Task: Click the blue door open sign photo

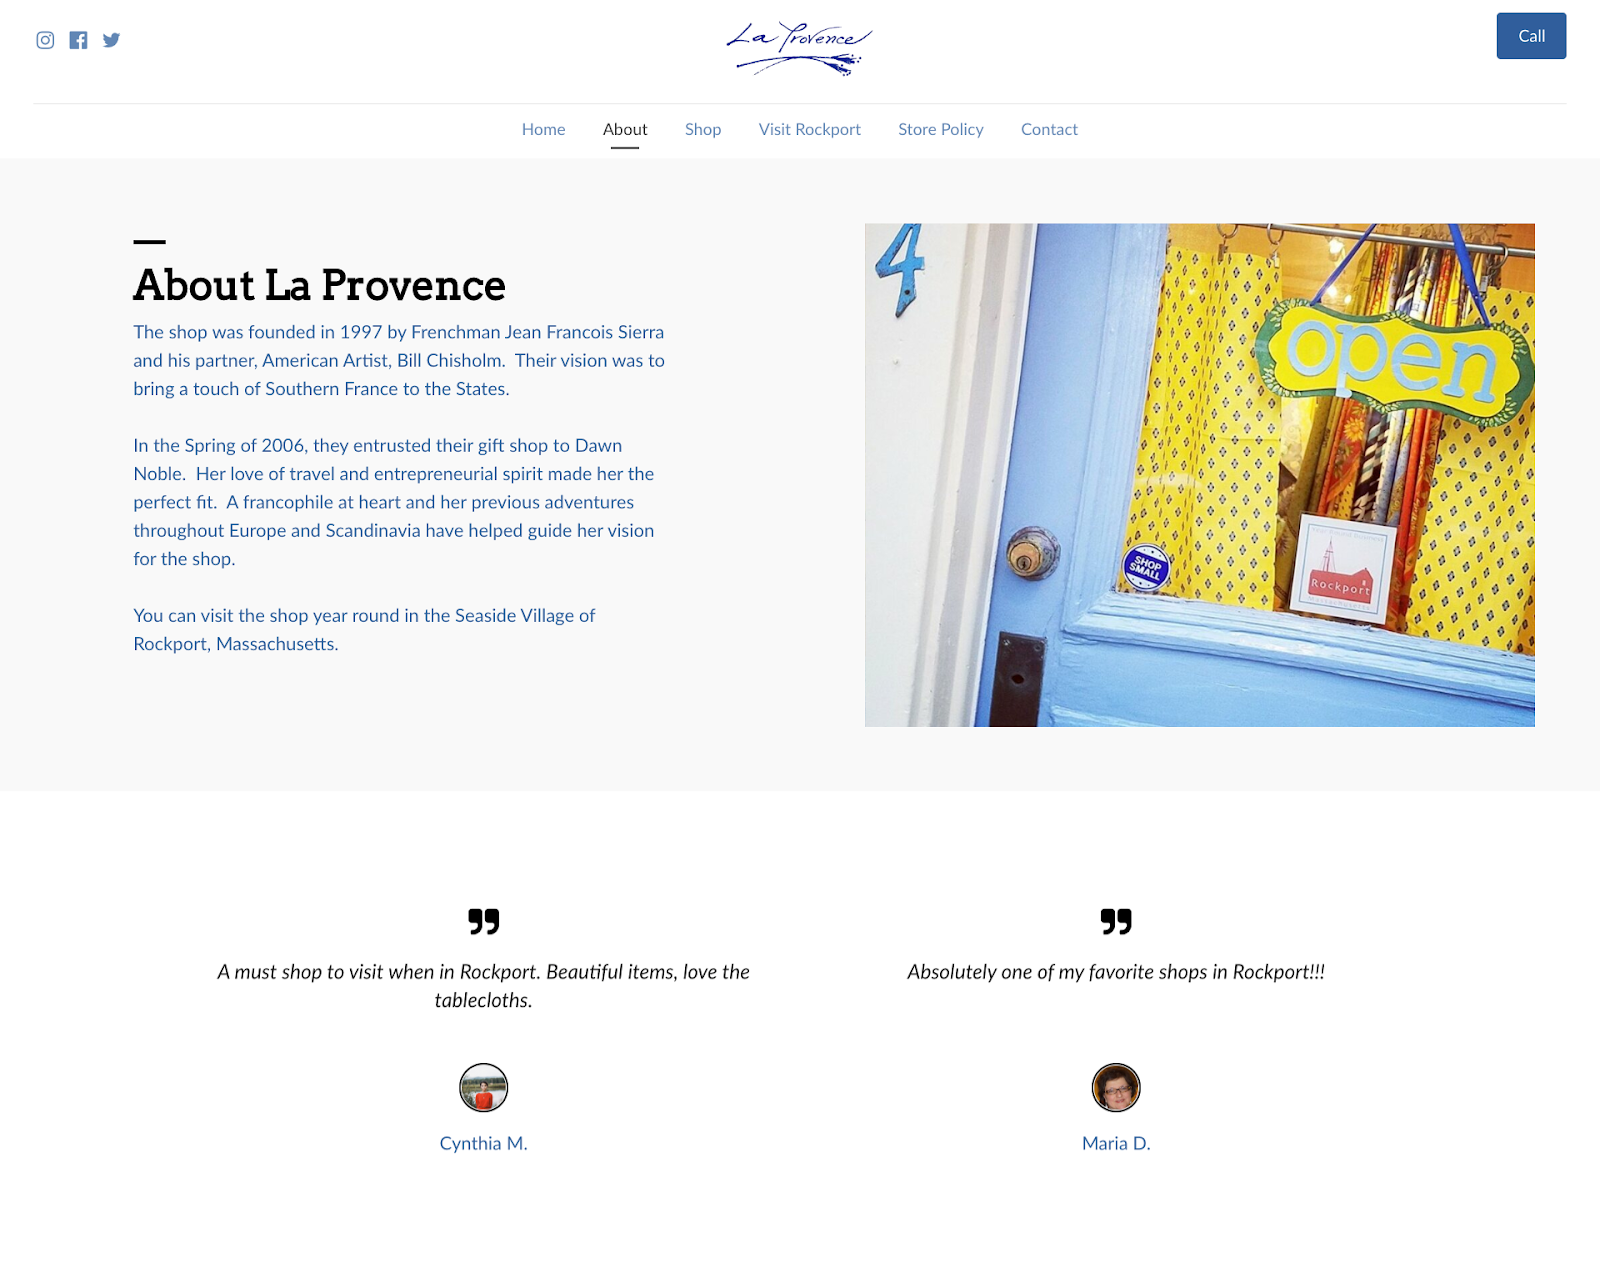Action: click(x=1199, y=475)
